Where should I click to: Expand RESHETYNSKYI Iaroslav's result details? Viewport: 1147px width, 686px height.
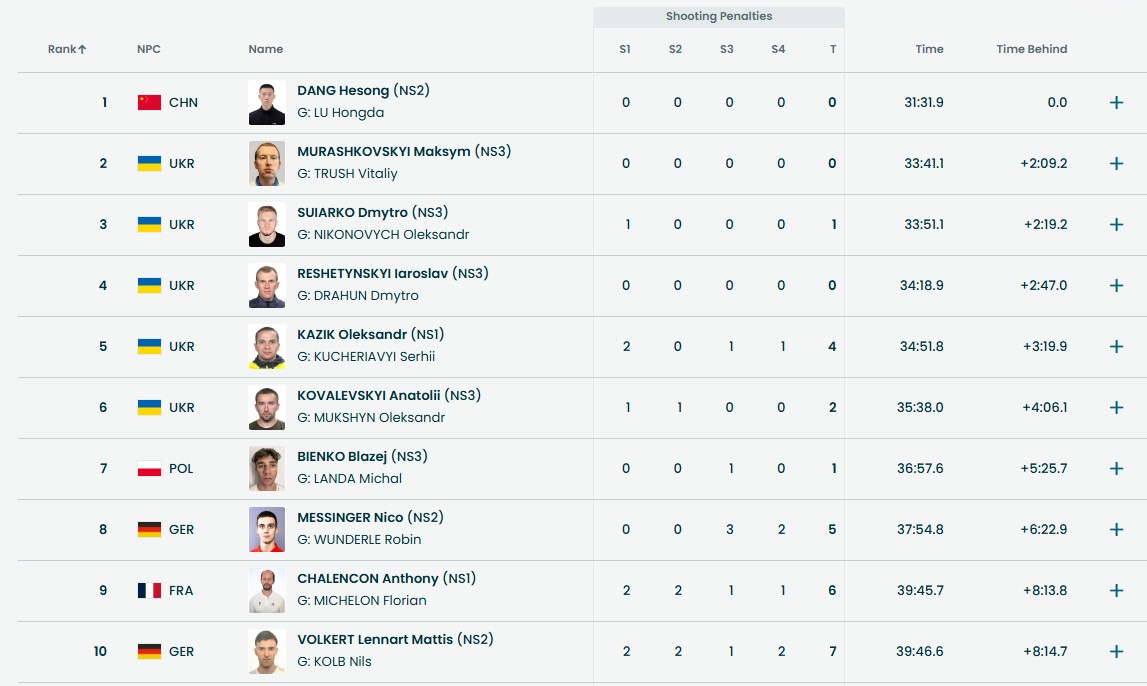[1116, 286]
